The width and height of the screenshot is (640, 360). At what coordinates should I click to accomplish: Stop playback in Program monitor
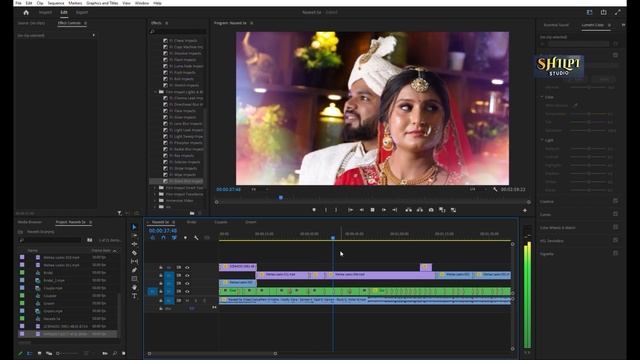(373, 210)
